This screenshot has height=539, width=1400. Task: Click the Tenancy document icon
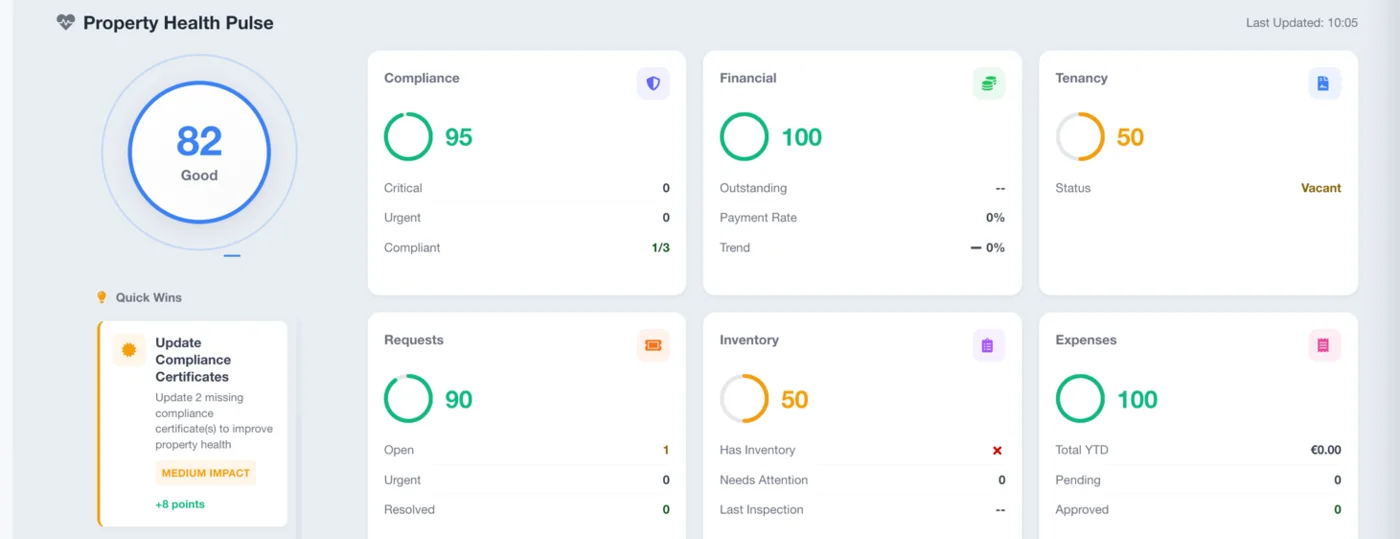click(1324, 84)
